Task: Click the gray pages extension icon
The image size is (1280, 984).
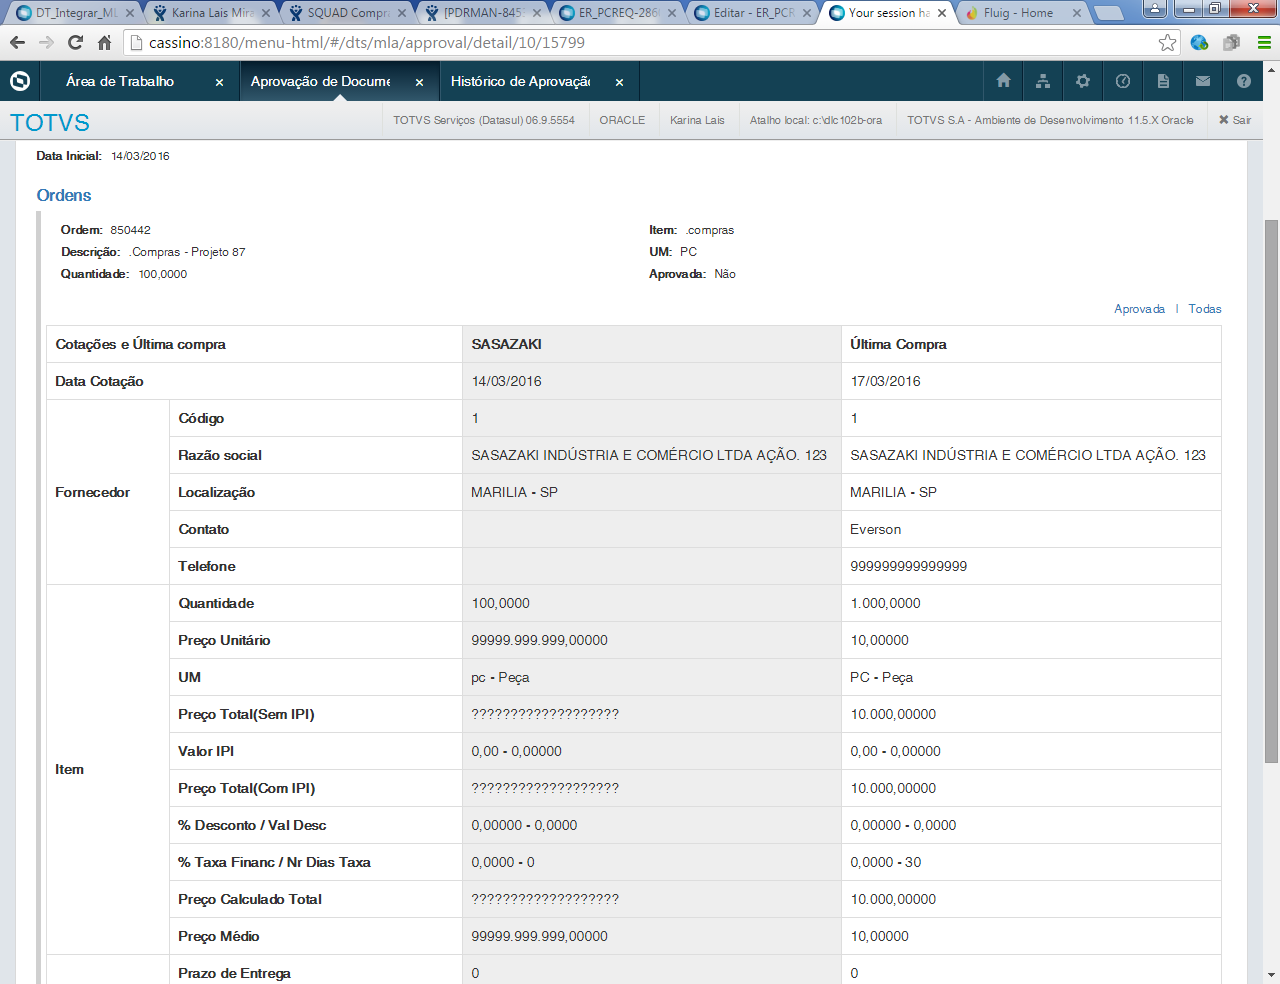Action: 1231,42
